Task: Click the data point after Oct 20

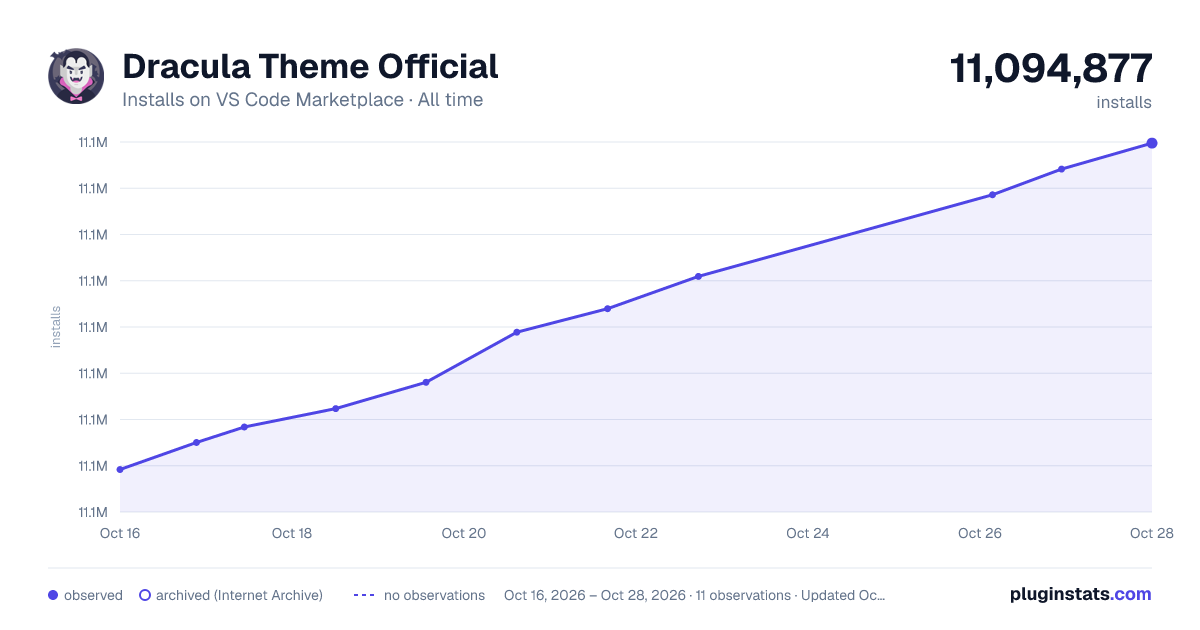Action: pyautogui.click(x=517, y=332)
